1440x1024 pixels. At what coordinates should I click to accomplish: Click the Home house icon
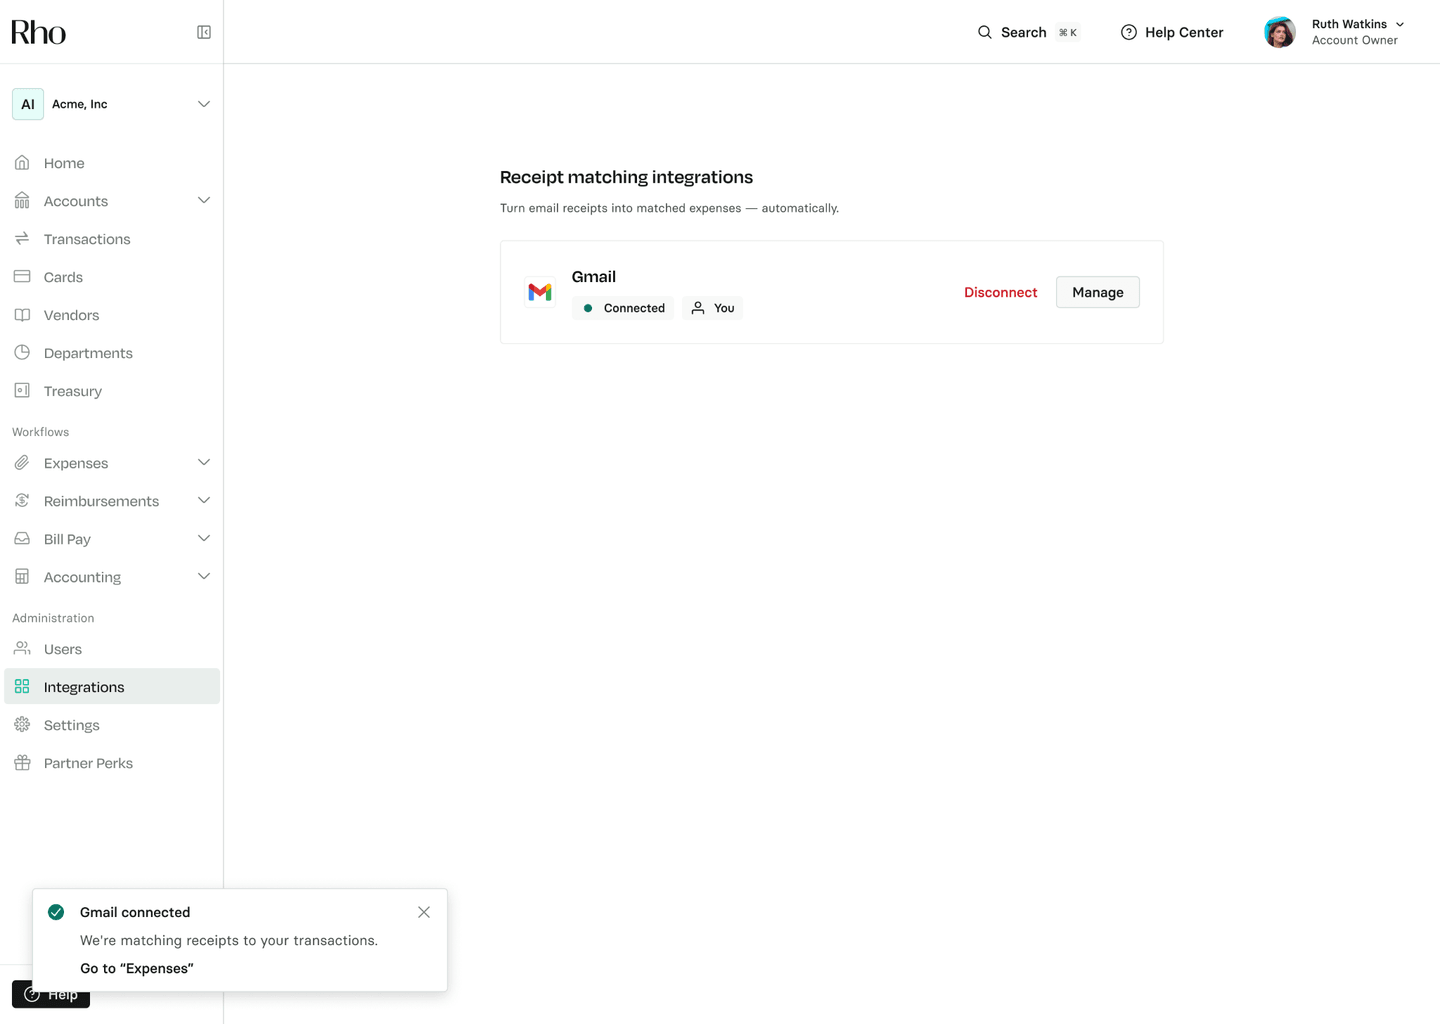22,163
